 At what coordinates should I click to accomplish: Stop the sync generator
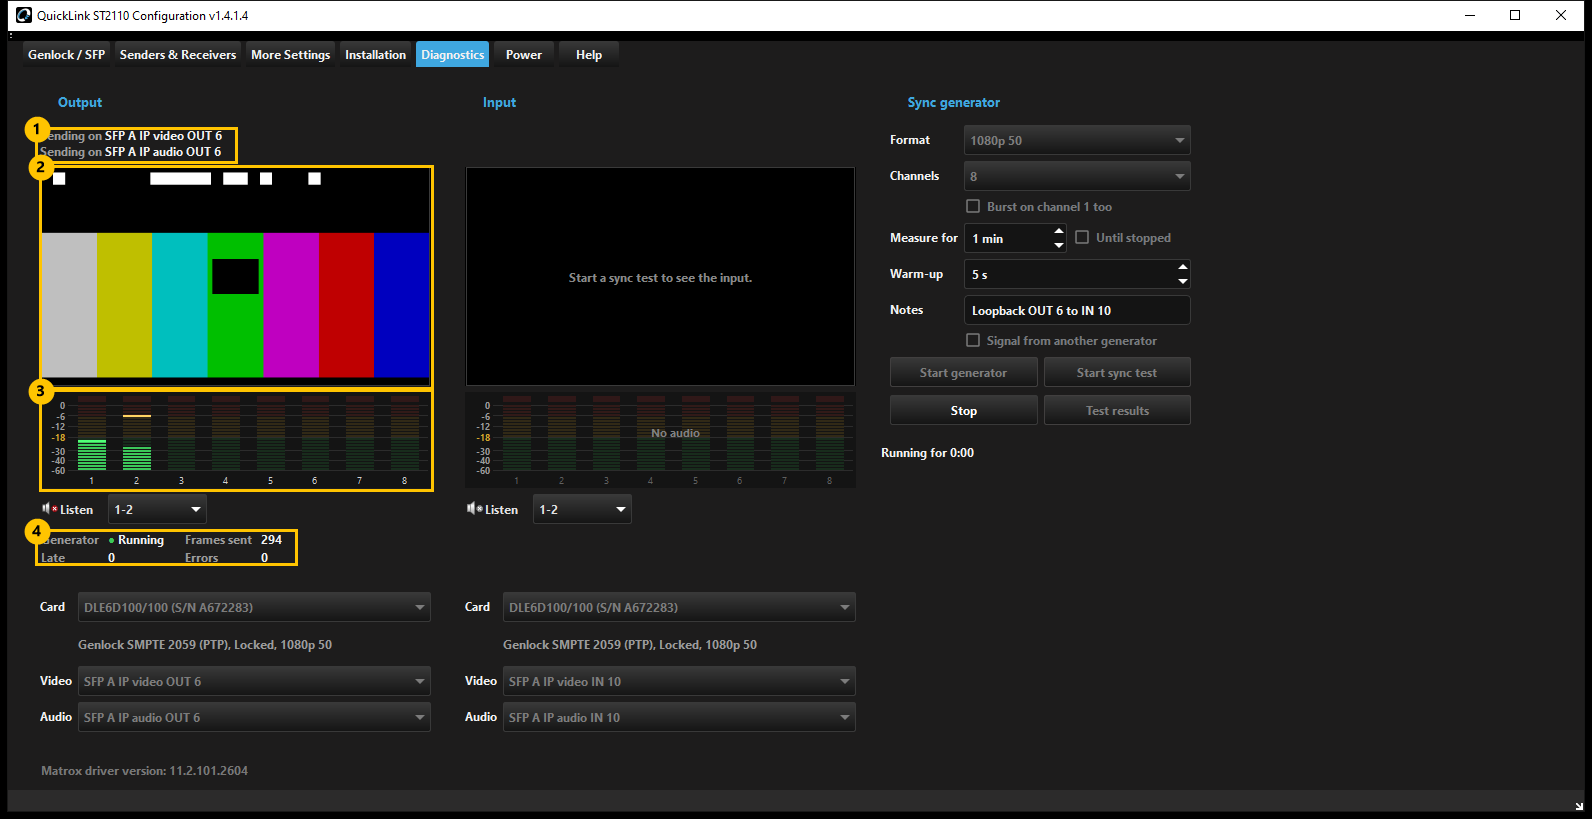[x=963, y=410]
